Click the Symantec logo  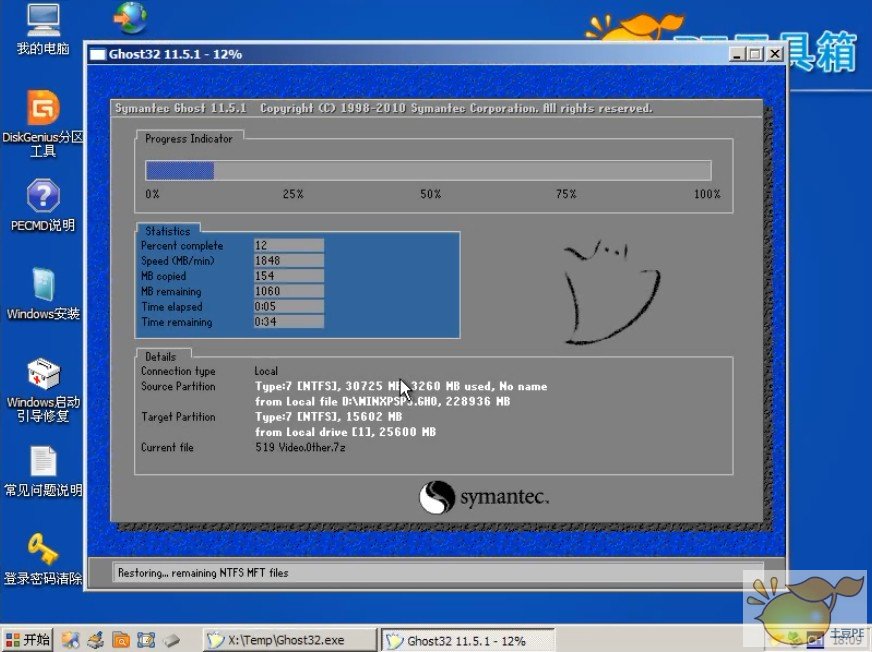pyautogui.click(x=484, y=497)
